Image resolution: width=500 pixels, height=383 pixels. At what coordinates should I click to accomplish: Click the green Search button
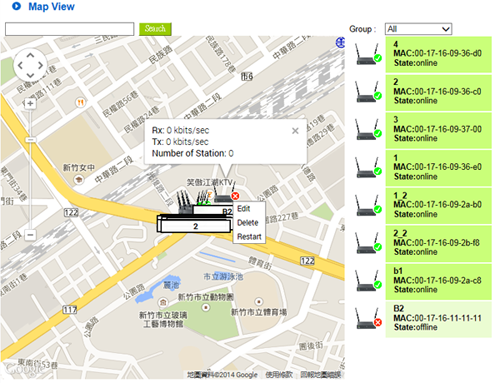(155, 29)
